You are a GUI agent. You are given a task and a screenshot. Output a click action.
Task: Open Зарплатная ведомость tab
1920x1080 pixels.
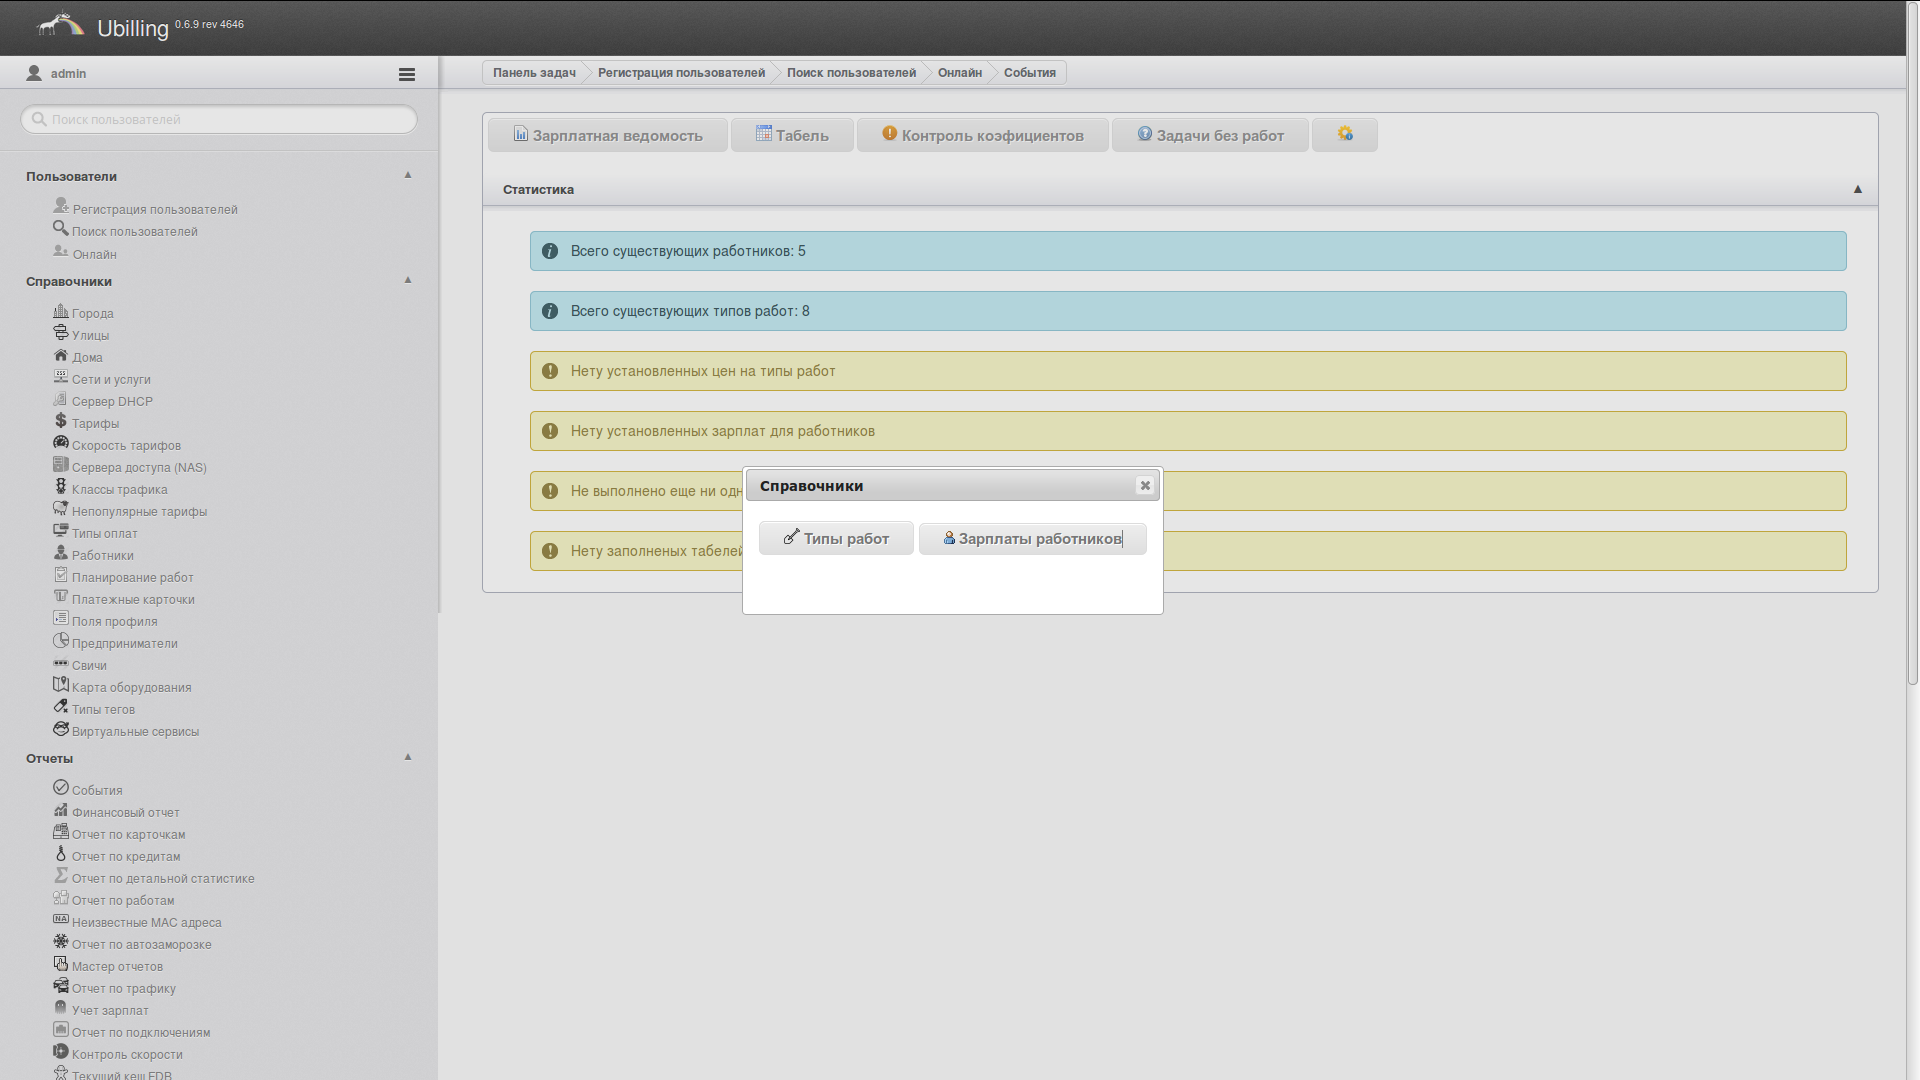click(x=608, y=135)
